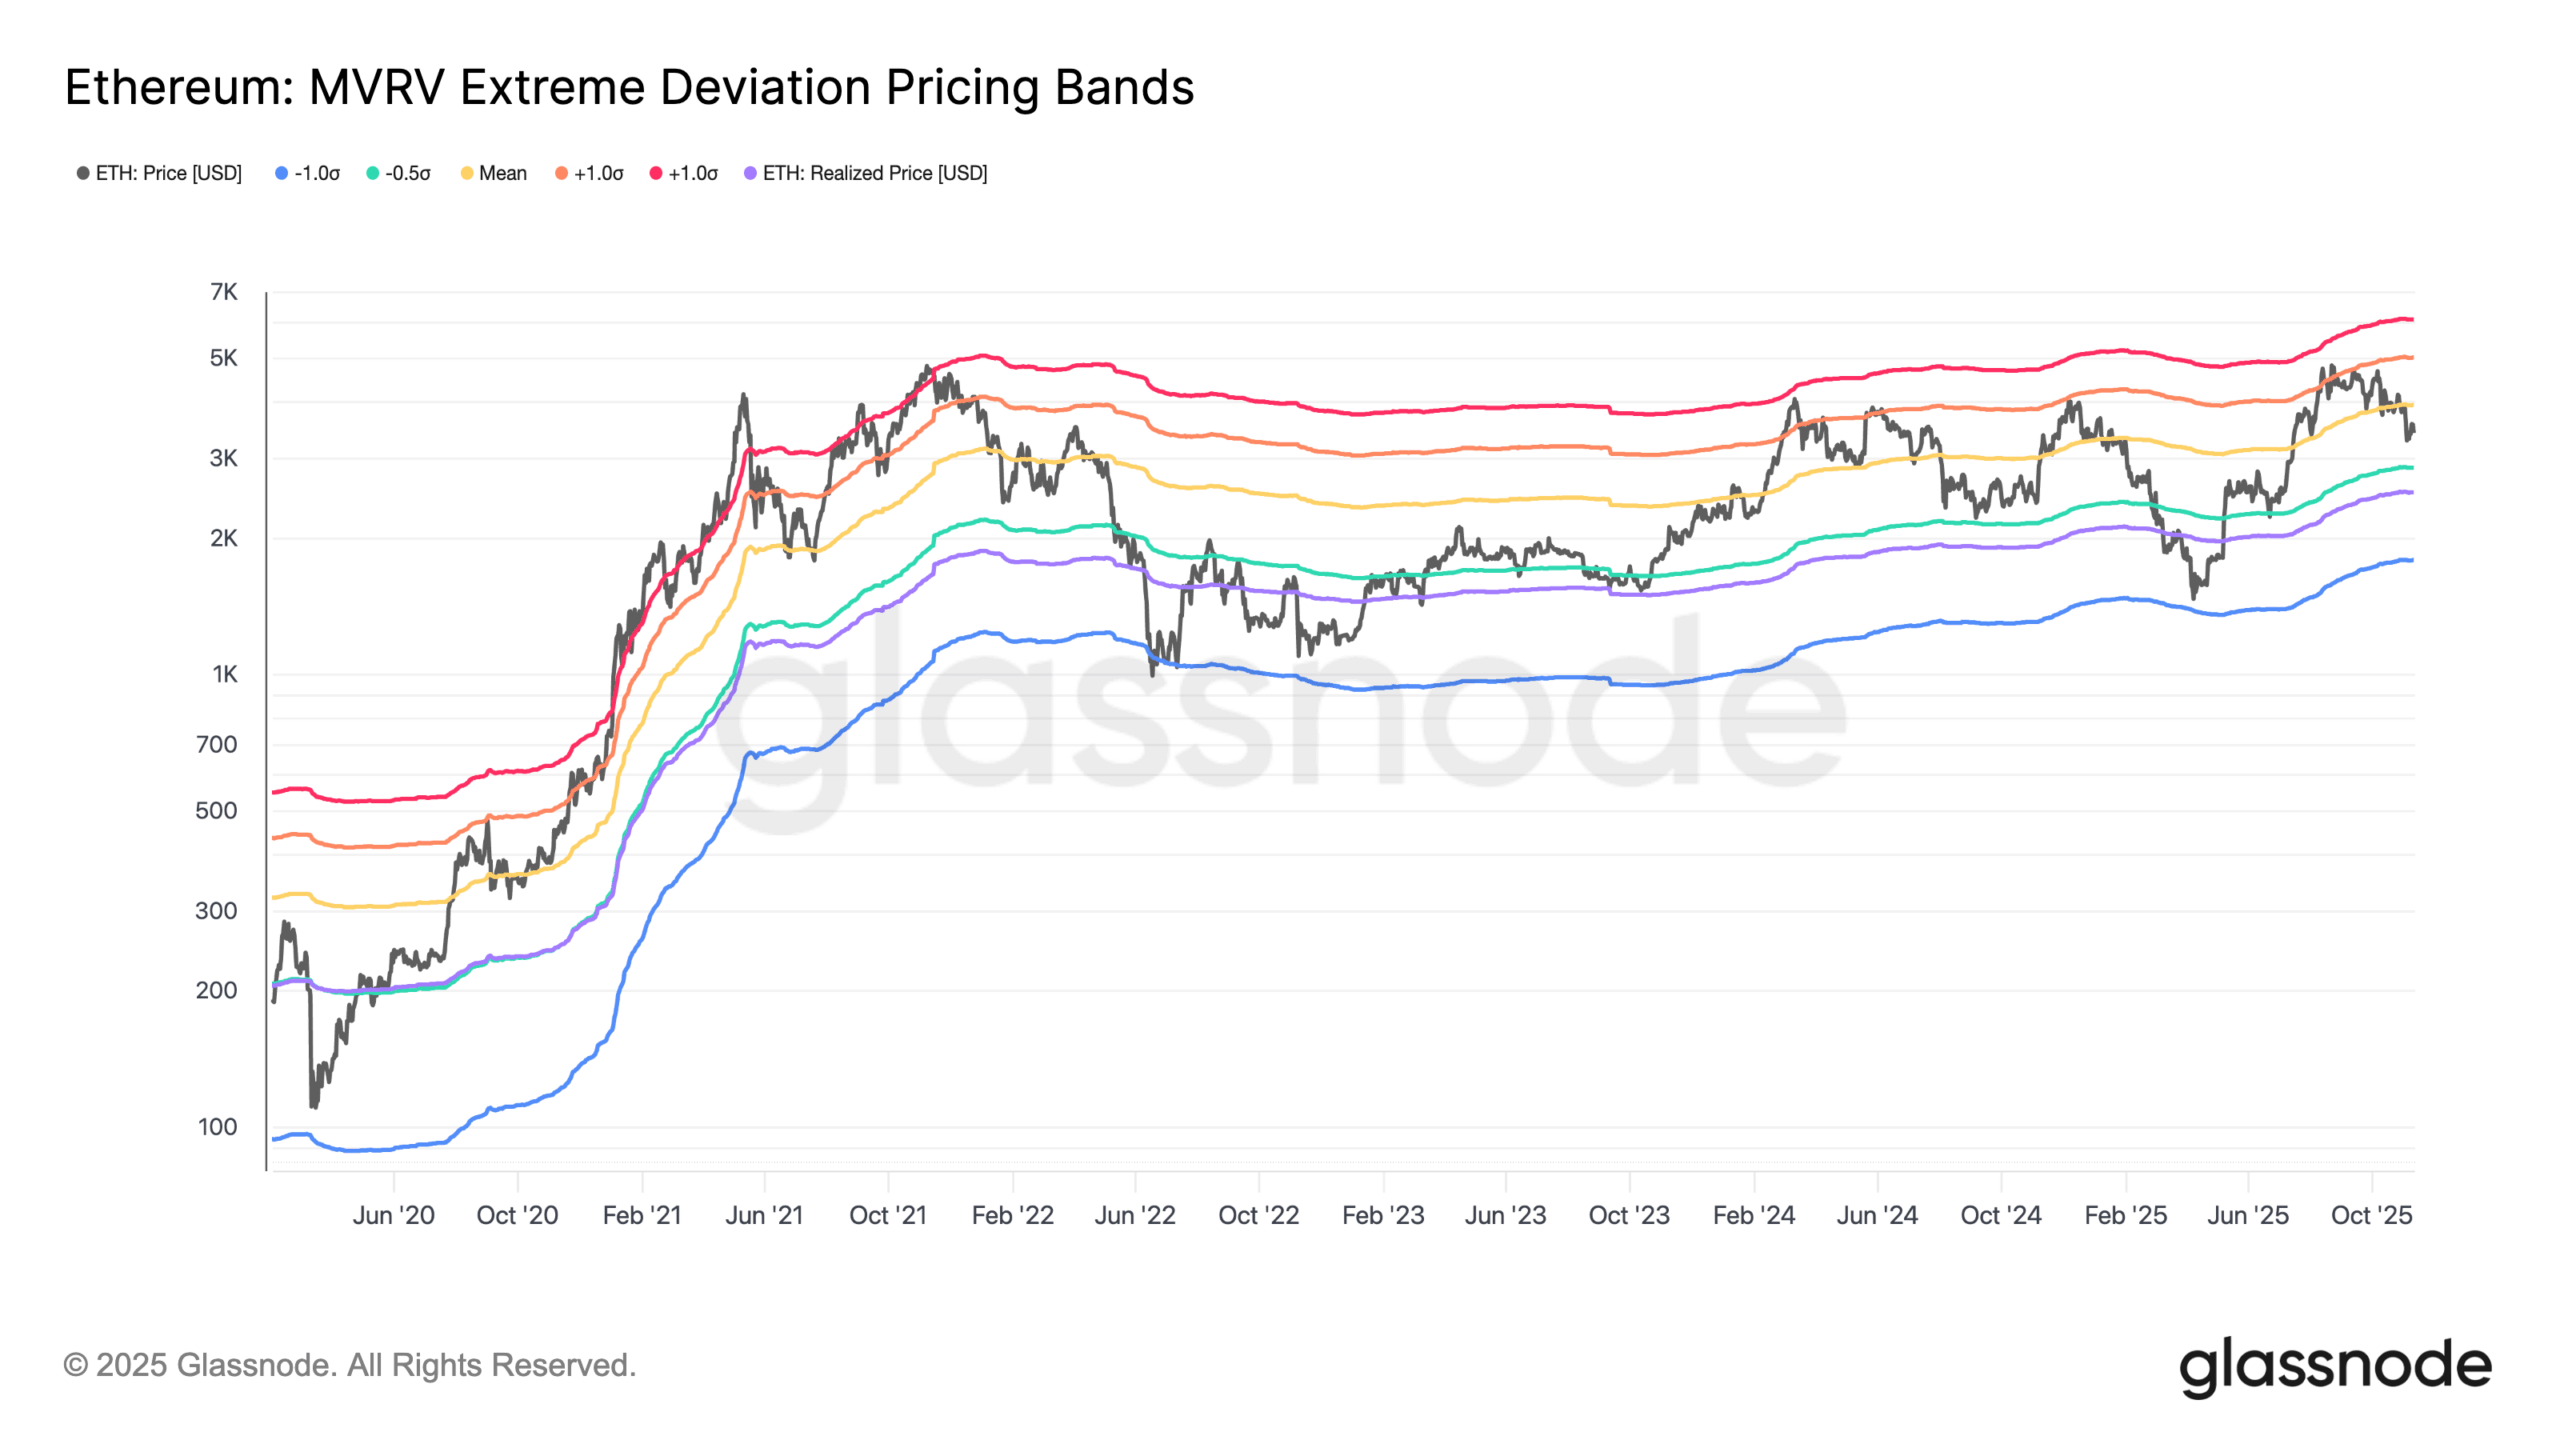This screenshot has width=2560, height=1440.
Task: Click the orange +1.0σ legend dot
Action: click(562, 173)
